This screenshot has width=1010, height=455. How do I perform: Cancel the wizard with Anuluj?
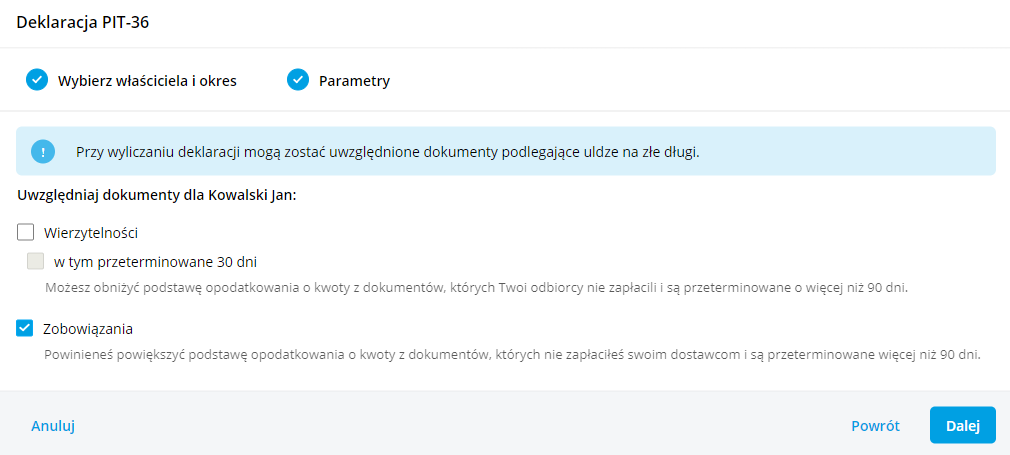click(53, 425)
